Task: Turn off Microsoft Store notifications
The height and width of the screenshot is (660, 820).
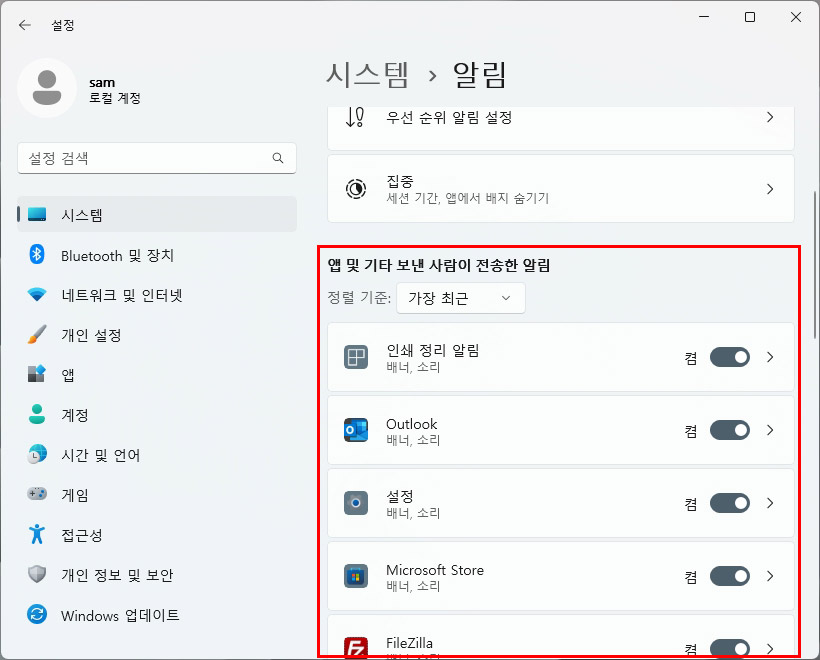Action: [x=729, y=576]
